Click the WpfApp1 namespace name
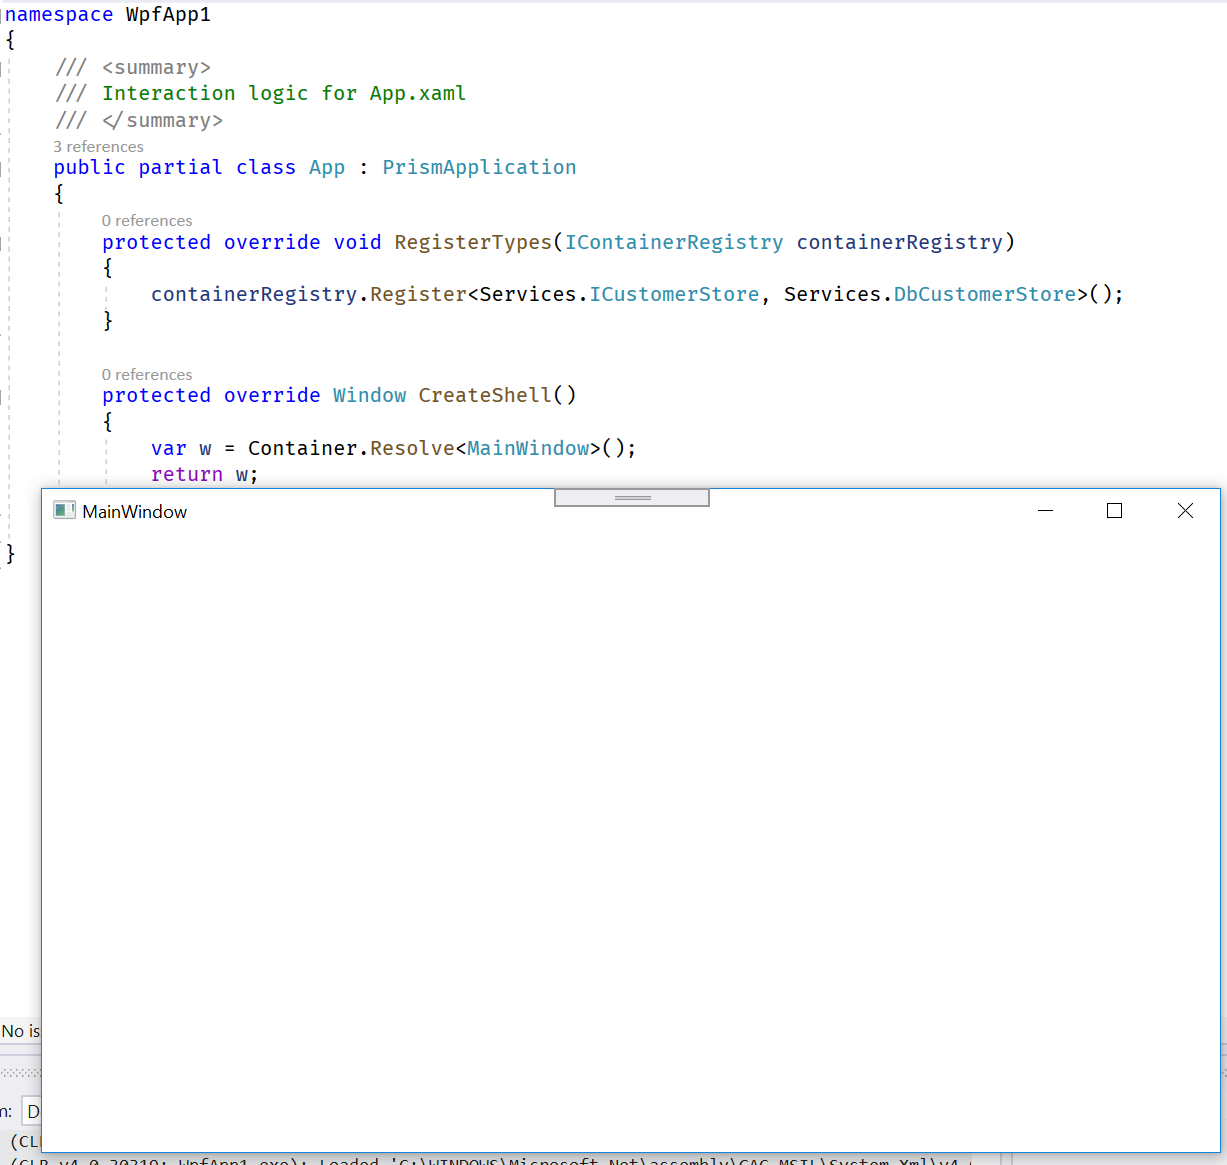 pos(168,14)
